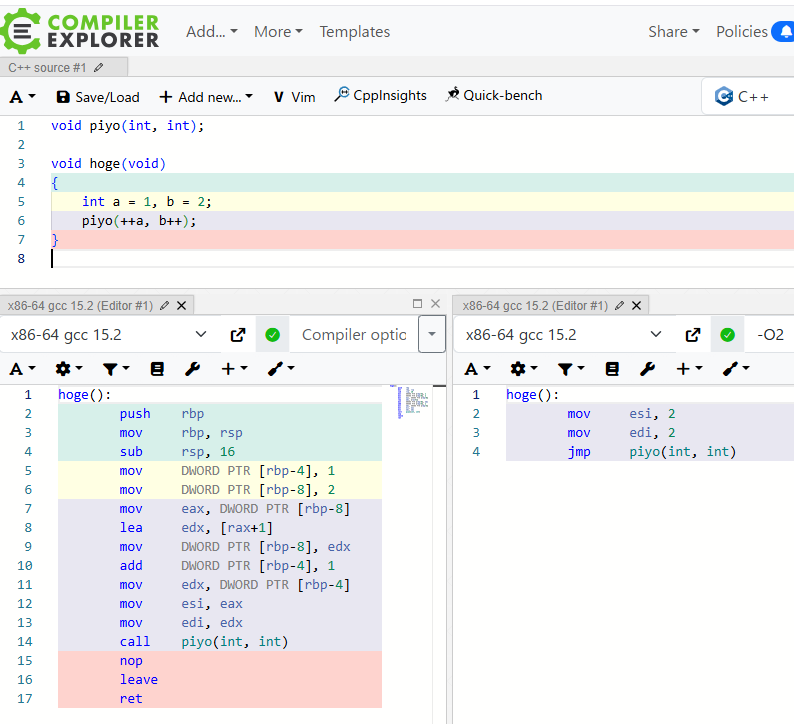This screenshot has width=794, height=724.
Task: Open right compiler picker dropdown
Action: coord(564,335)
